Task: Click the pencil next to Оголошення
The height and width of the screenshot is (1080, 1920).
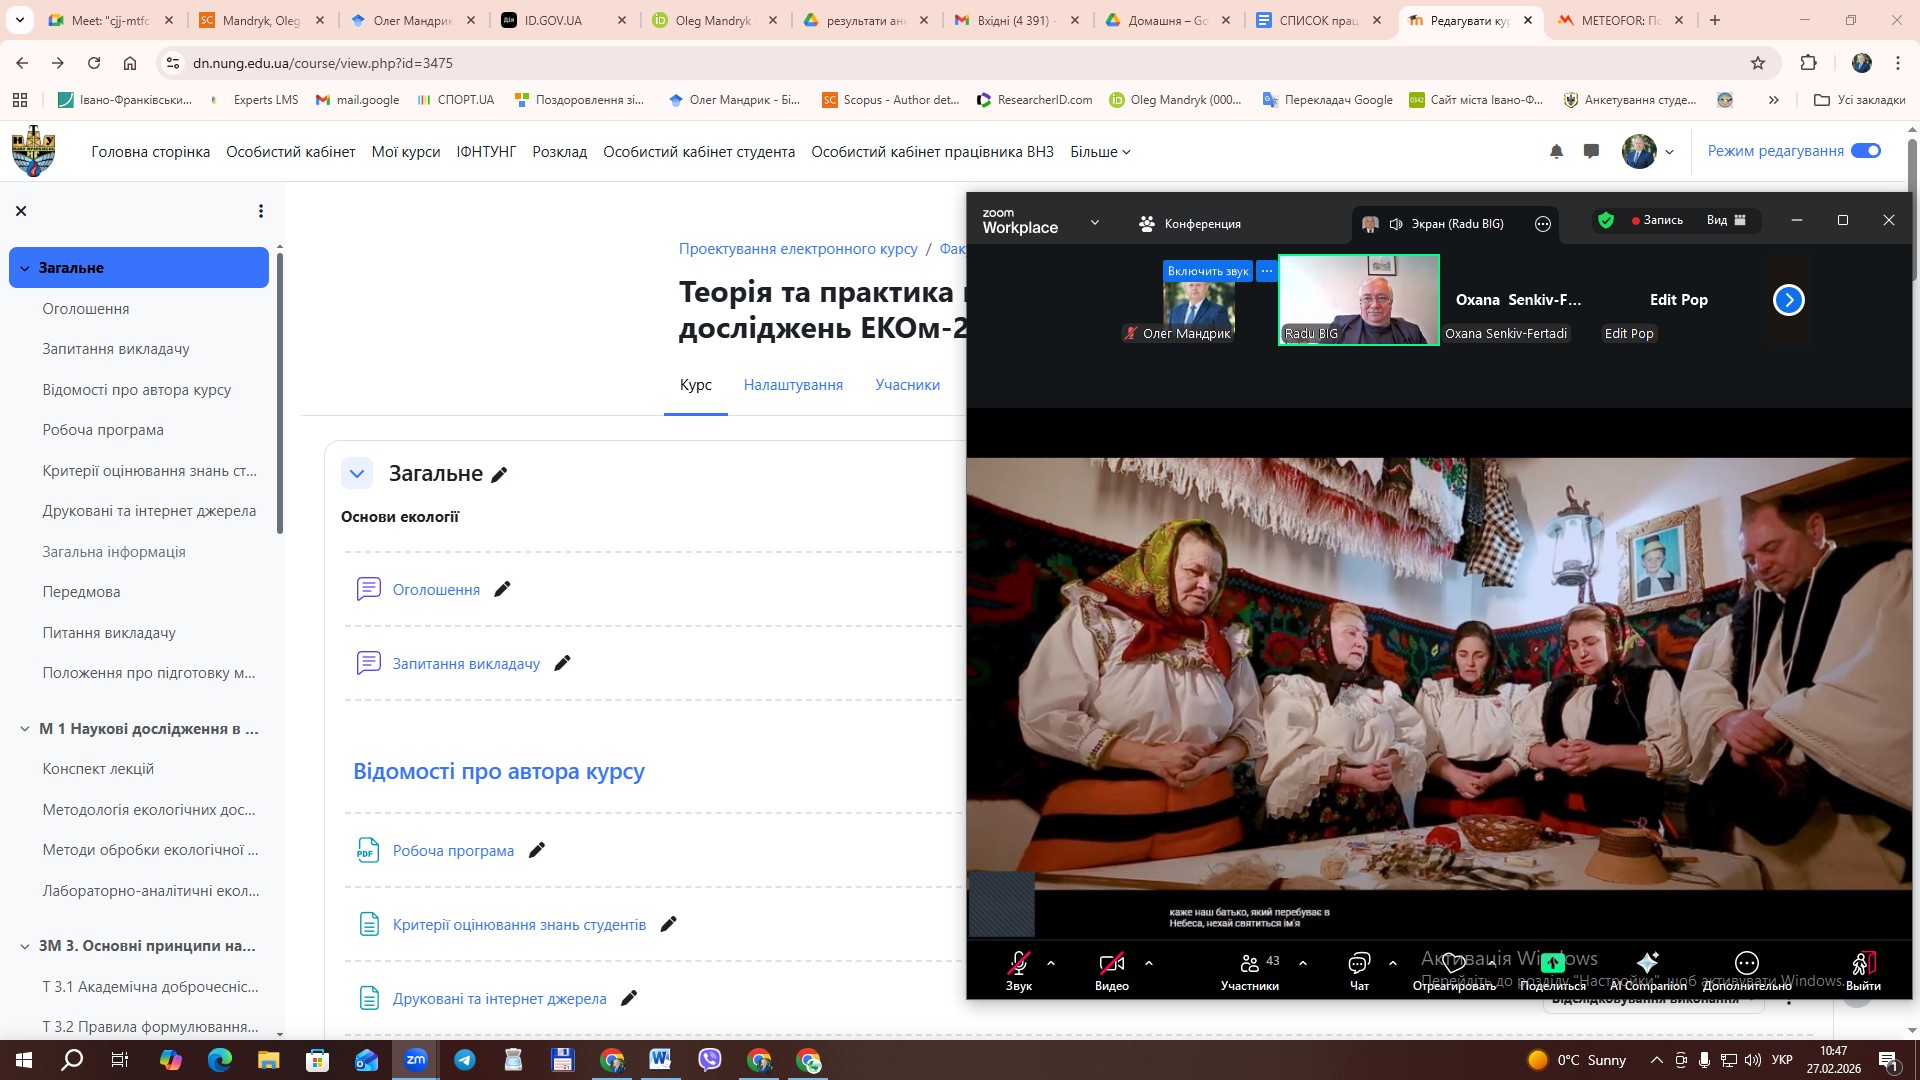Action: (502, 590)
